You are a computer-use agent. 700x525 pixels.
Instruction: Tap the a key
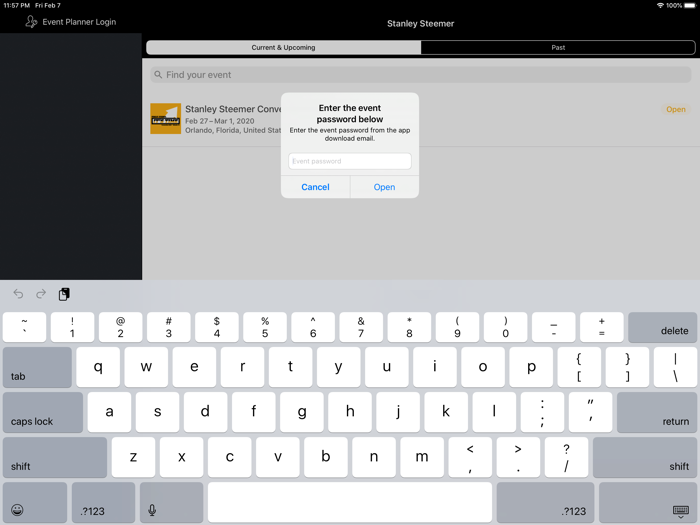109,412
